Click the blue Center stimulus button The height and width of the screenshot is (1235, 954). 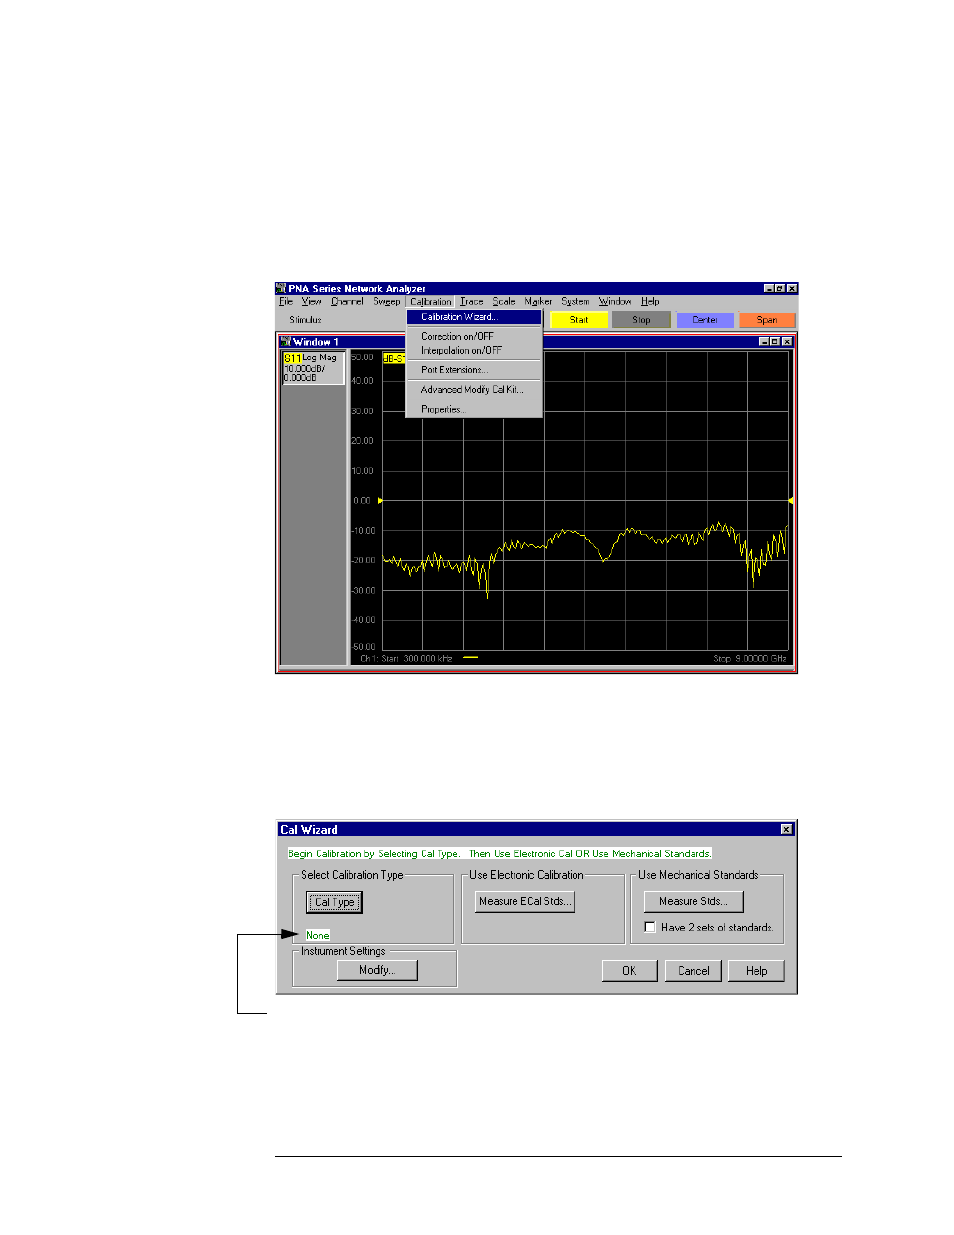click(x=705, y=320)
